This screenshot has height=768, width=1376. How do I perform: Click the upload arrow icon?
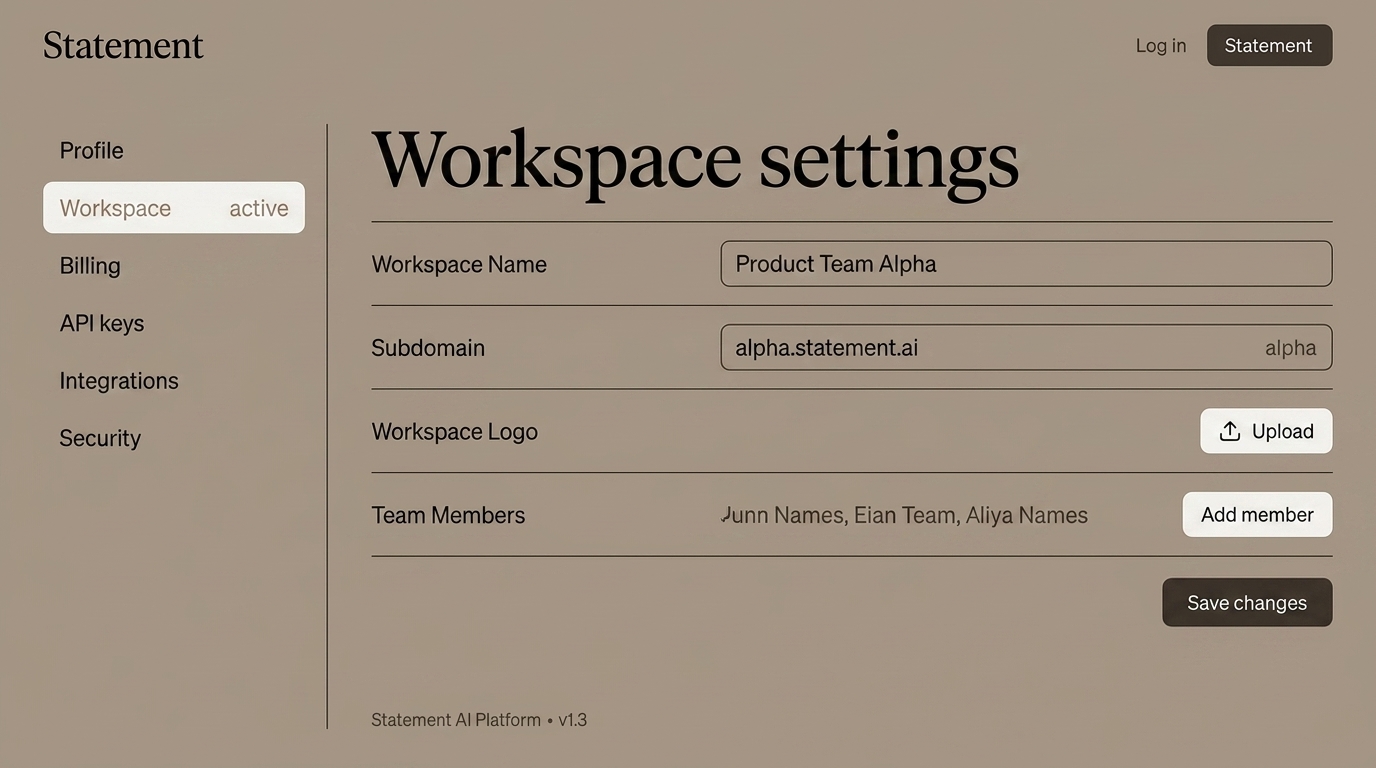point(1230,431)
